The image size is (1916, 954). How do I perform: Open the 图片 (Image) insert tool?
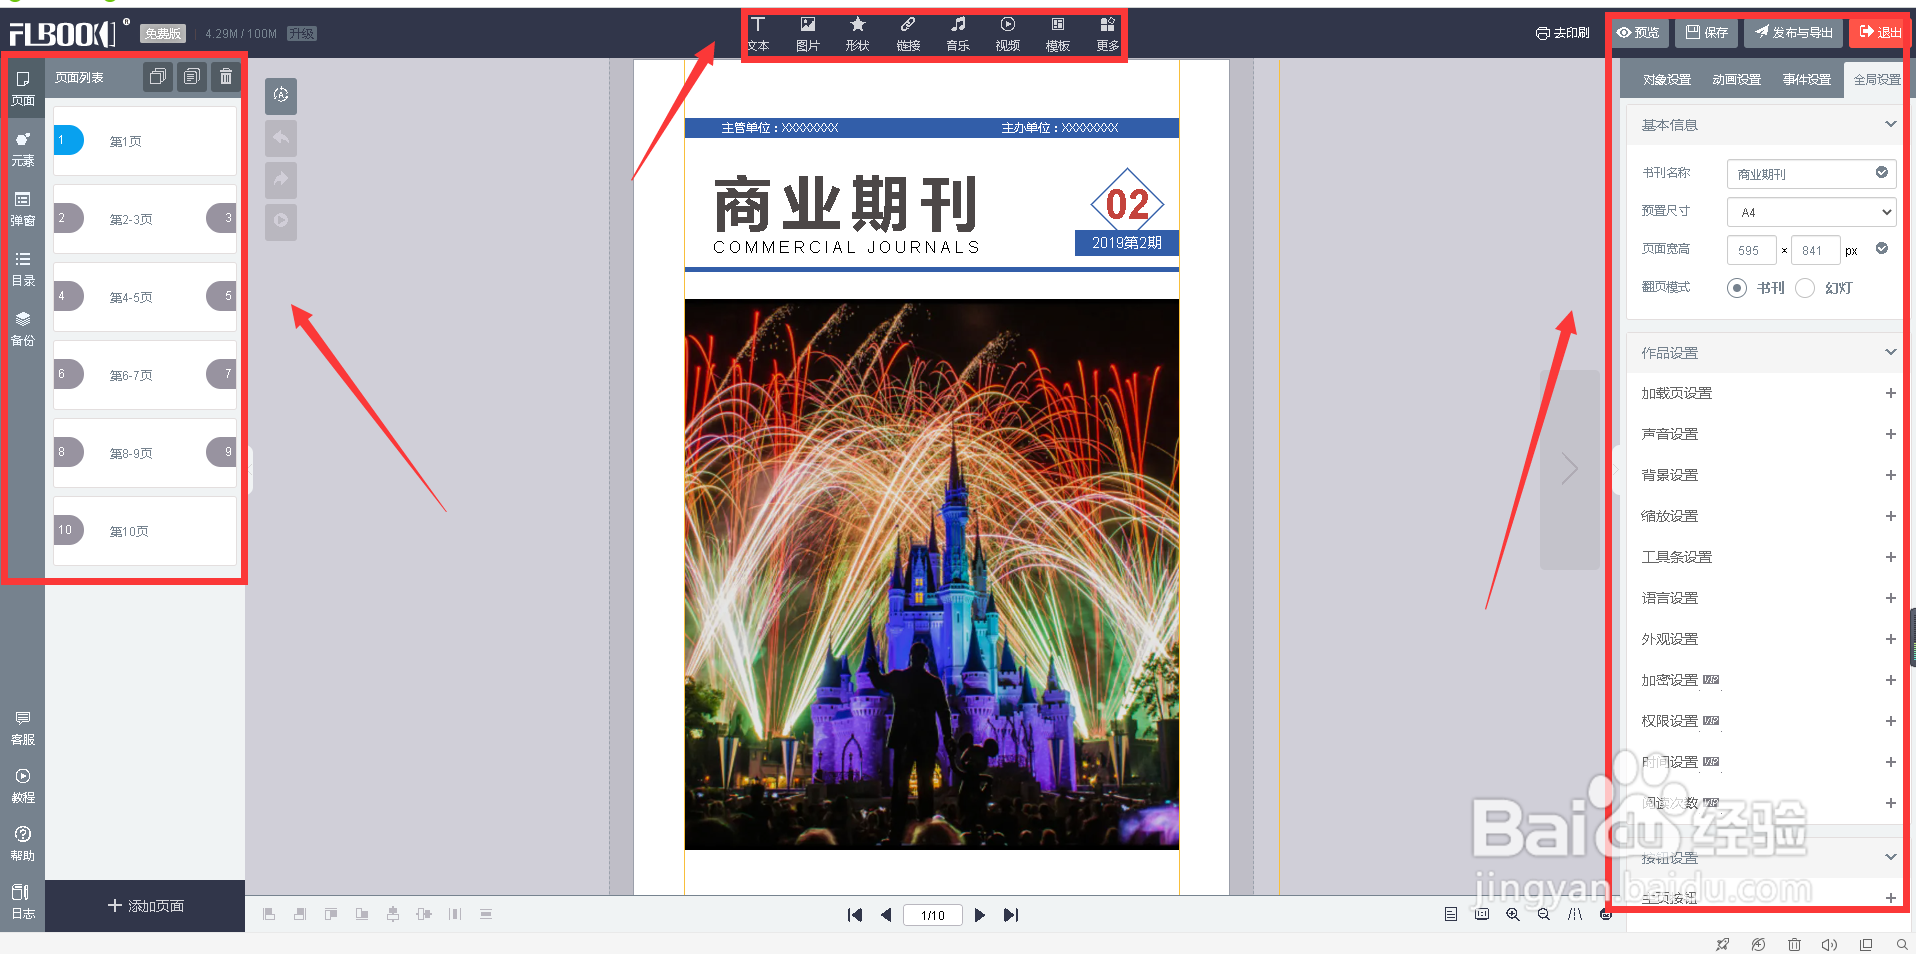click(x=808, y=34)
